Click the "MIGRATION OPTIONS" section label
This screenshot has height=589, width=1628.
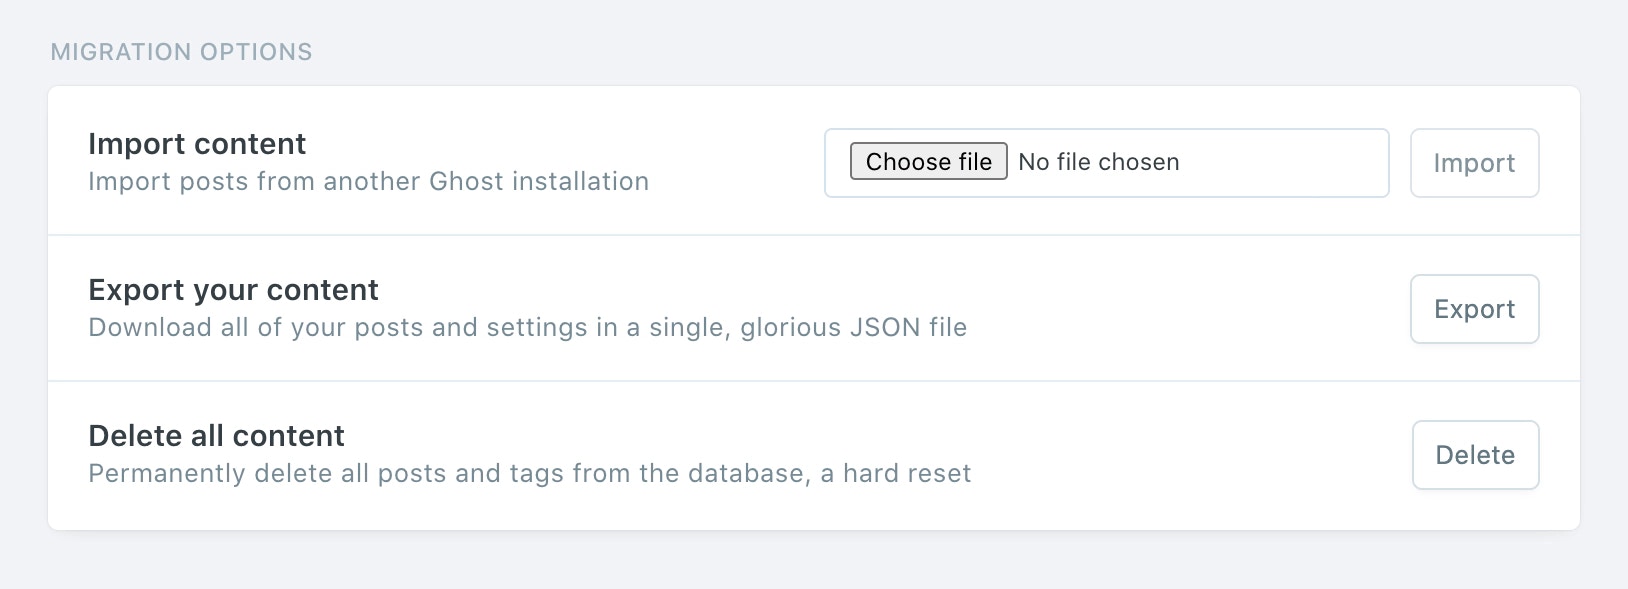181,52
